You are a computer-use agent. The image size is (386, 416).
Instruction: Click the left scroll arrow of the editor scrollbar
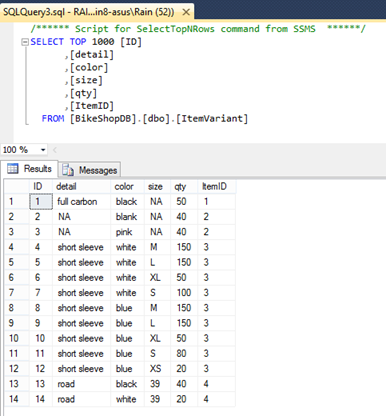[x=55, y=150]
